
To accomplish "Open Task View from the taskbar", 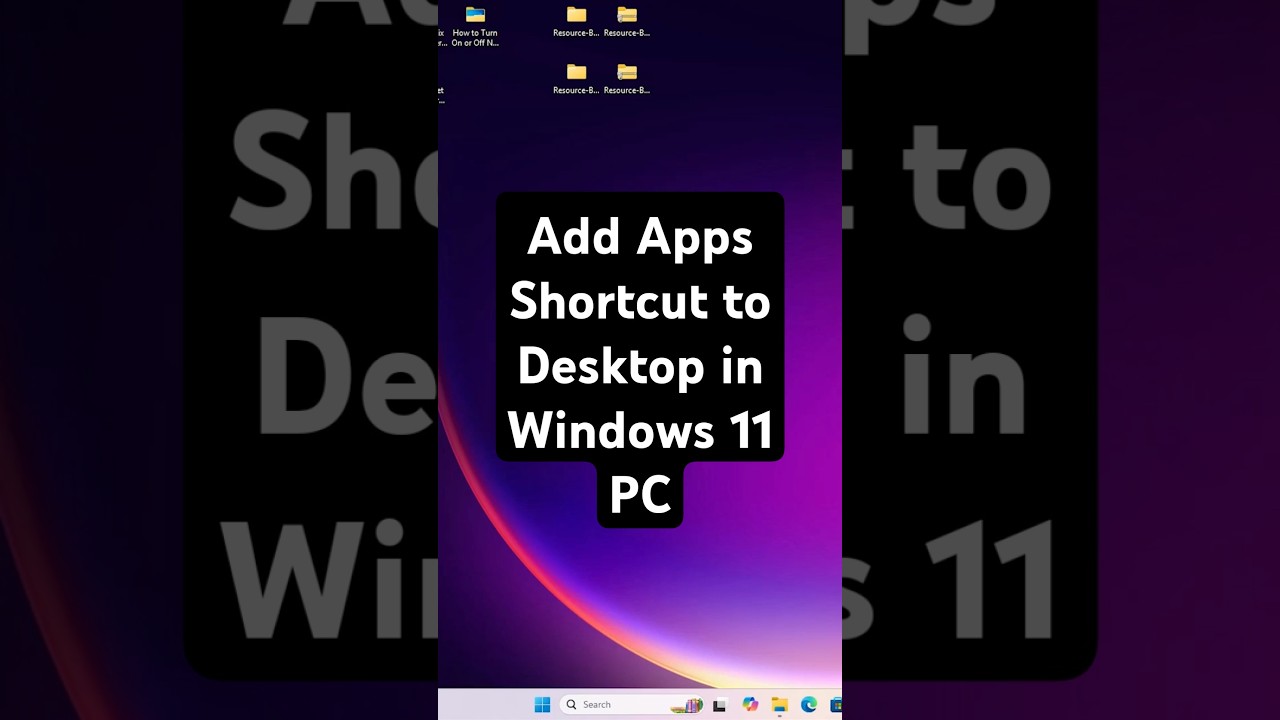I will [x=719, y=706].
